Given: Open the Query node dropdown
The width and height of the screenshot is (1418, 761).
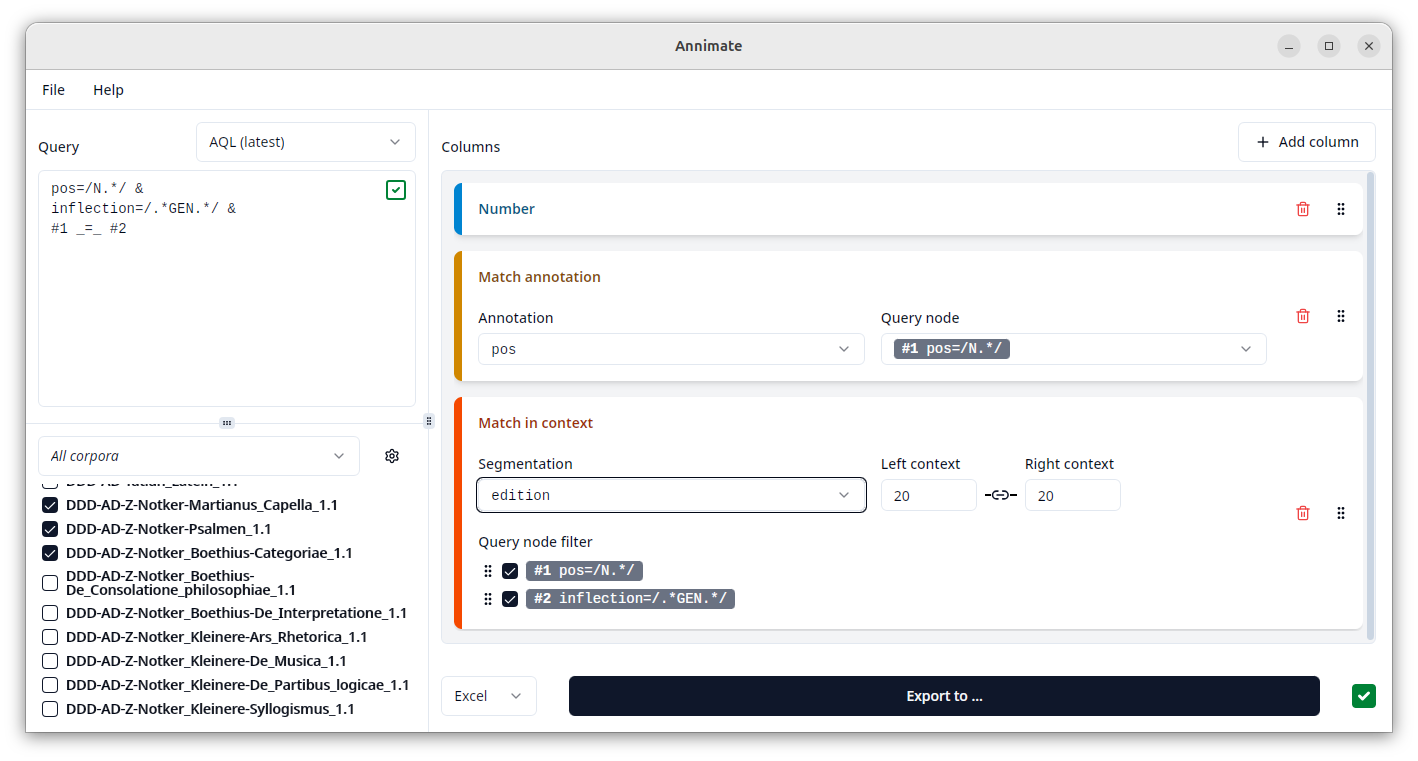Looking at the screenshot, I should pos(1073,349).
